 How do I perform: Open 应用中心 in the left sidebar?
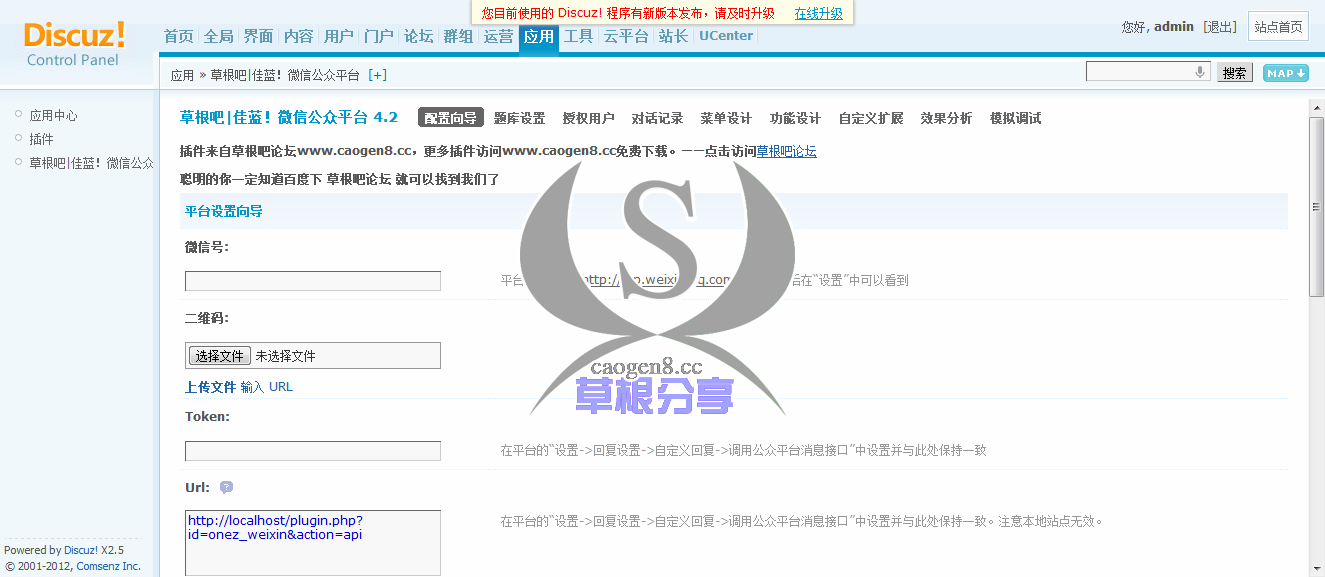[53, 116]
